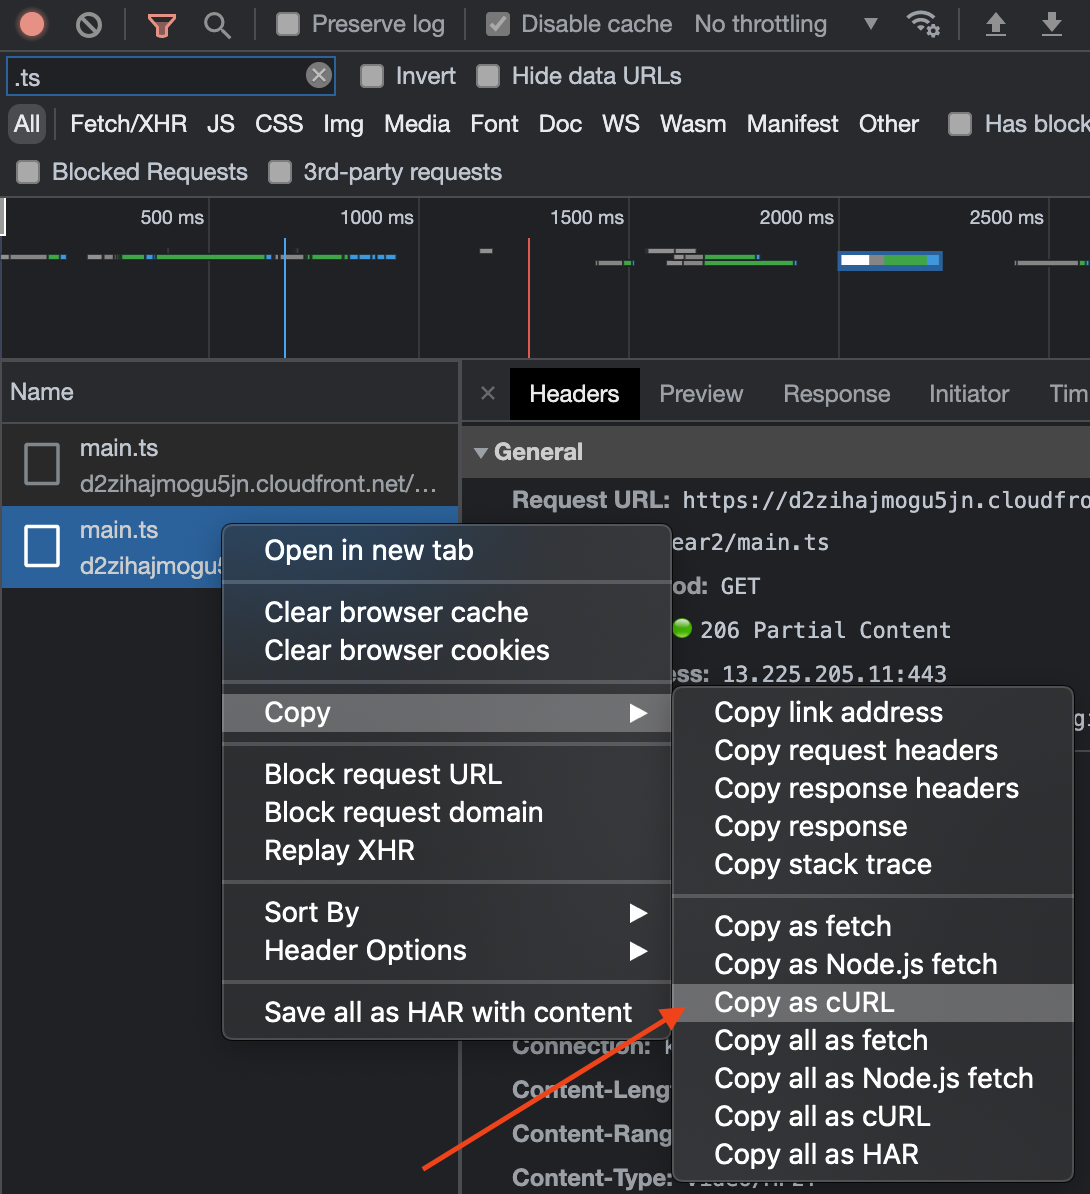Enable Hide data URLs checkbox
Screen dimensions: 1090x1194
(487, 76)
